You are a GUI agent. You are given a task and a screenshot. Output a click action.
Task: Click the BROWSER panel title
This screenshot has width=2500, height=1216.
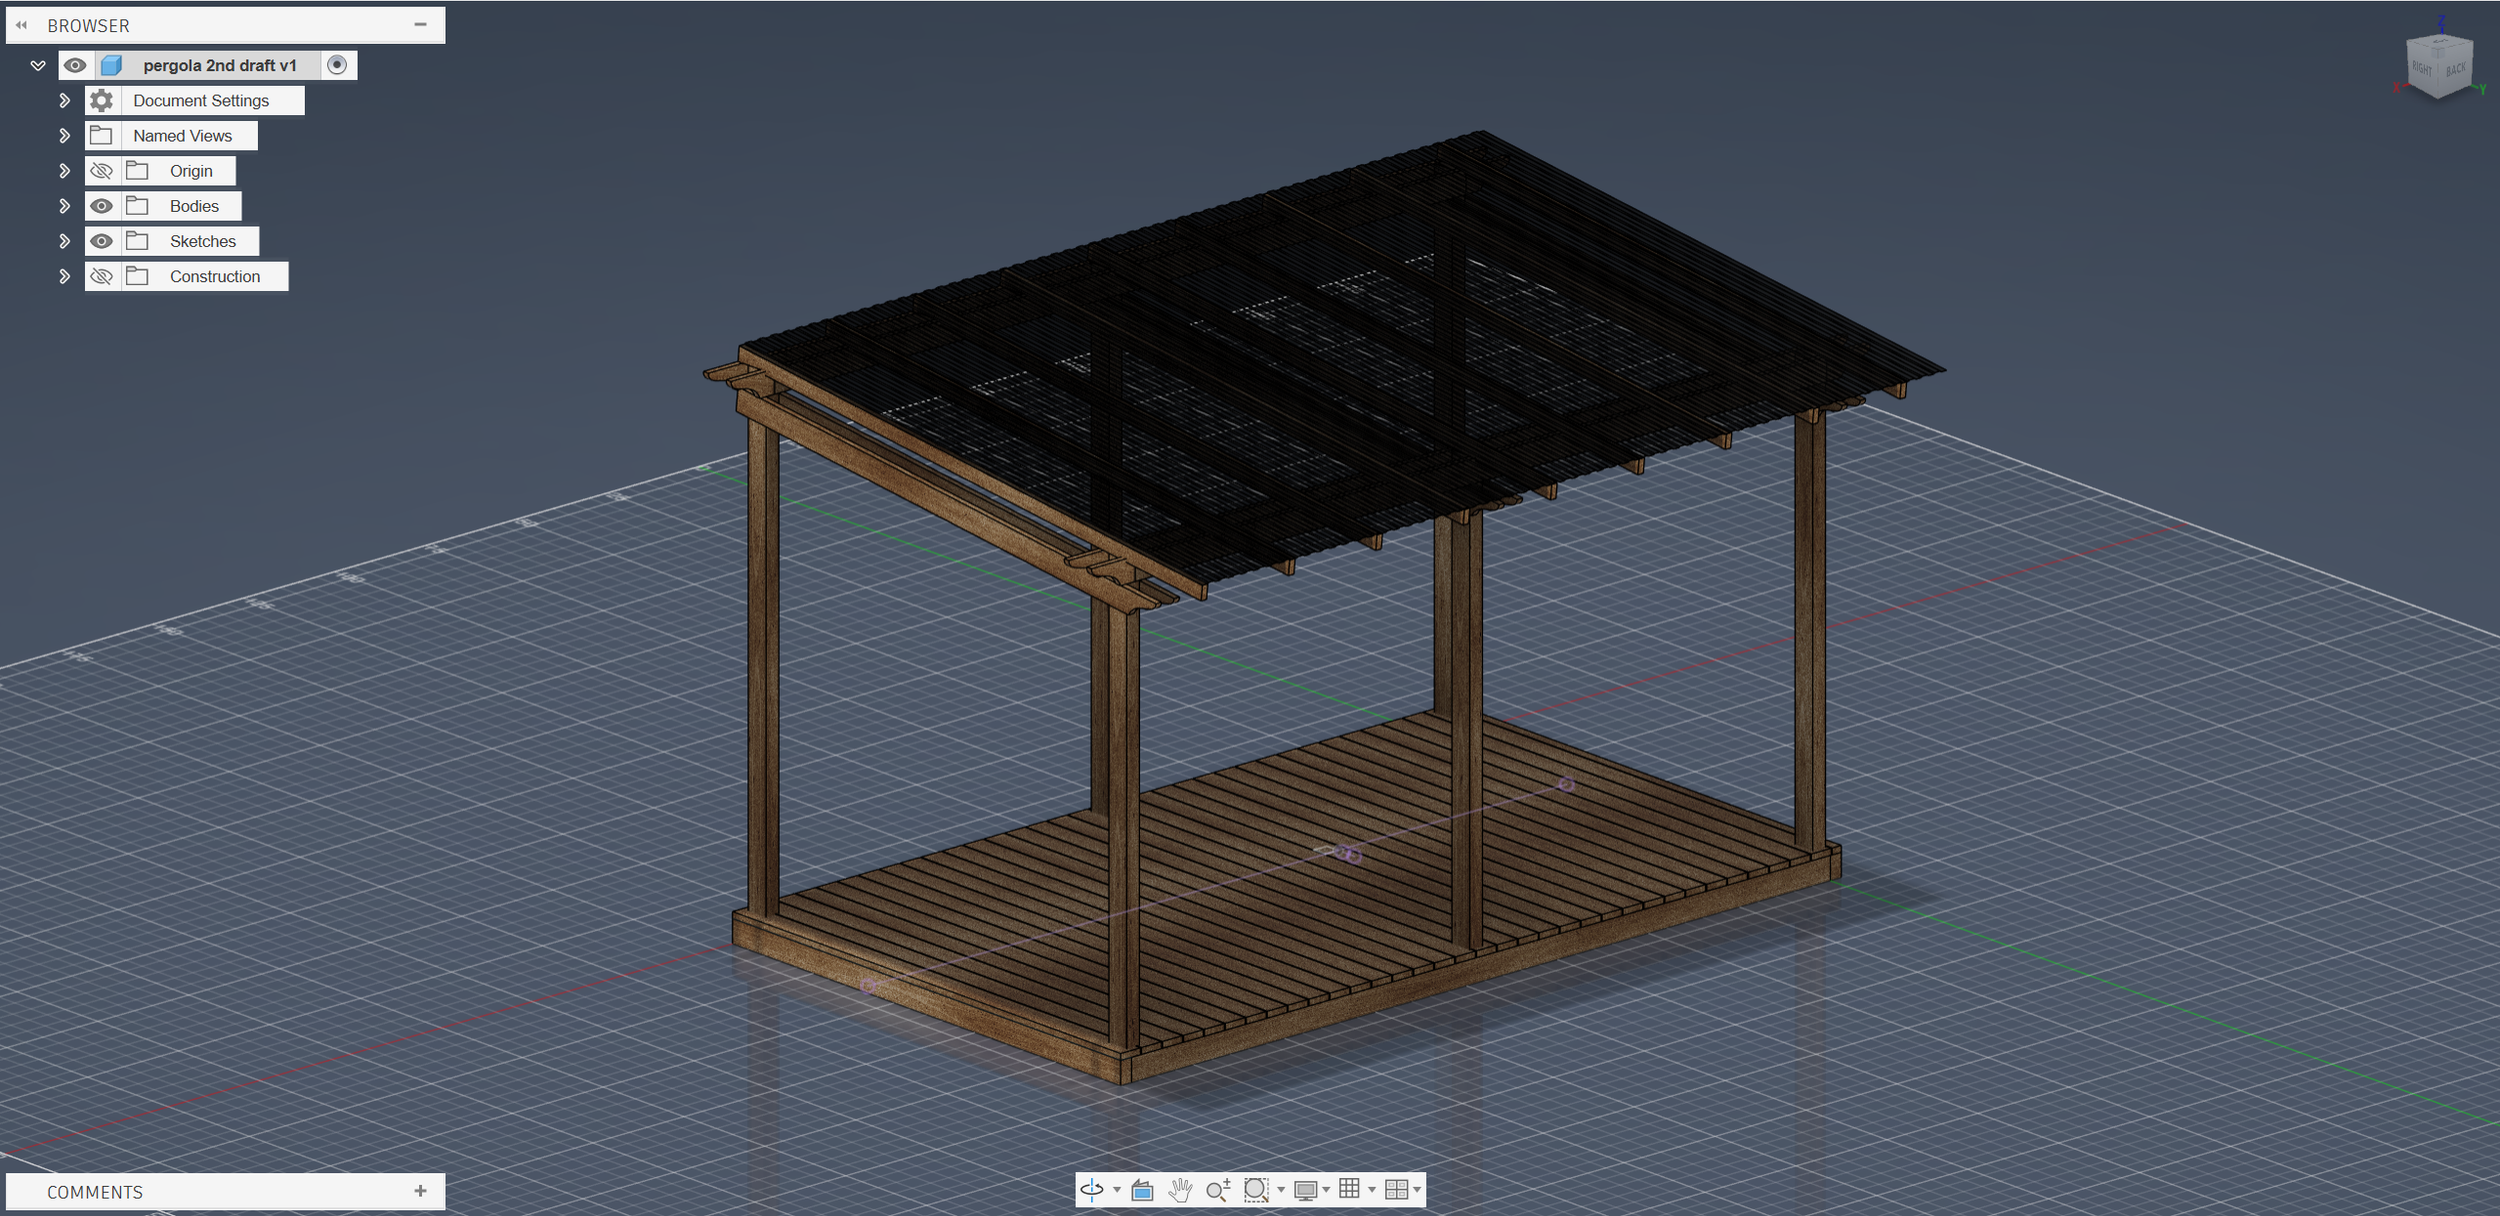(89, 25)
